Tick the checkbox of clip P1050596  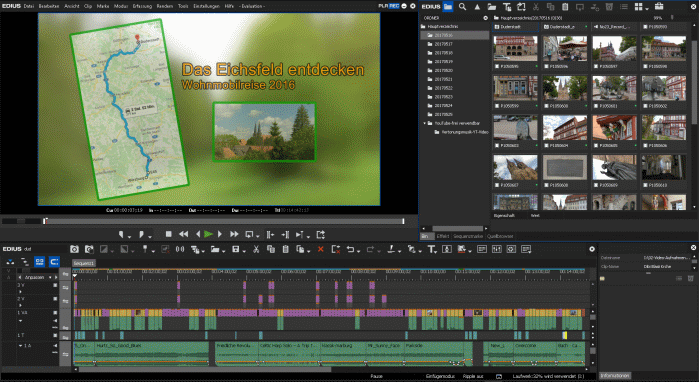coord(547,66)
